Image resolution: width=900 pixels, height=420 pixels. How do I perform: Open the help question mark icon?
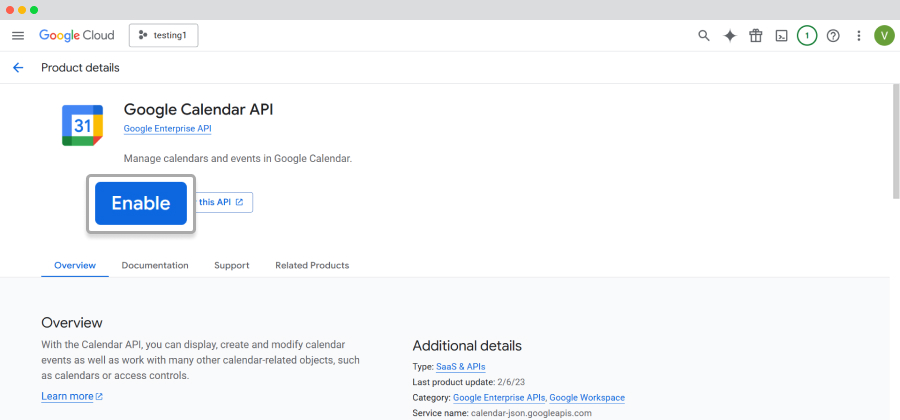(x=833, y=36)
